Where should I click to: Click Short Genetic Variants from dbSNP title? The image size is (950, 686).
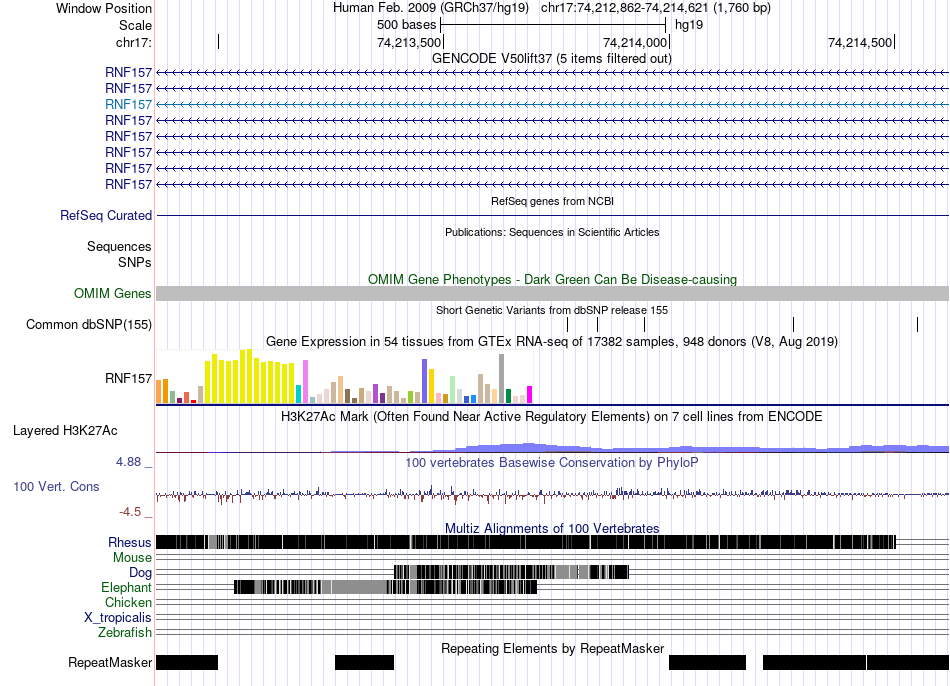pos(552,310)
